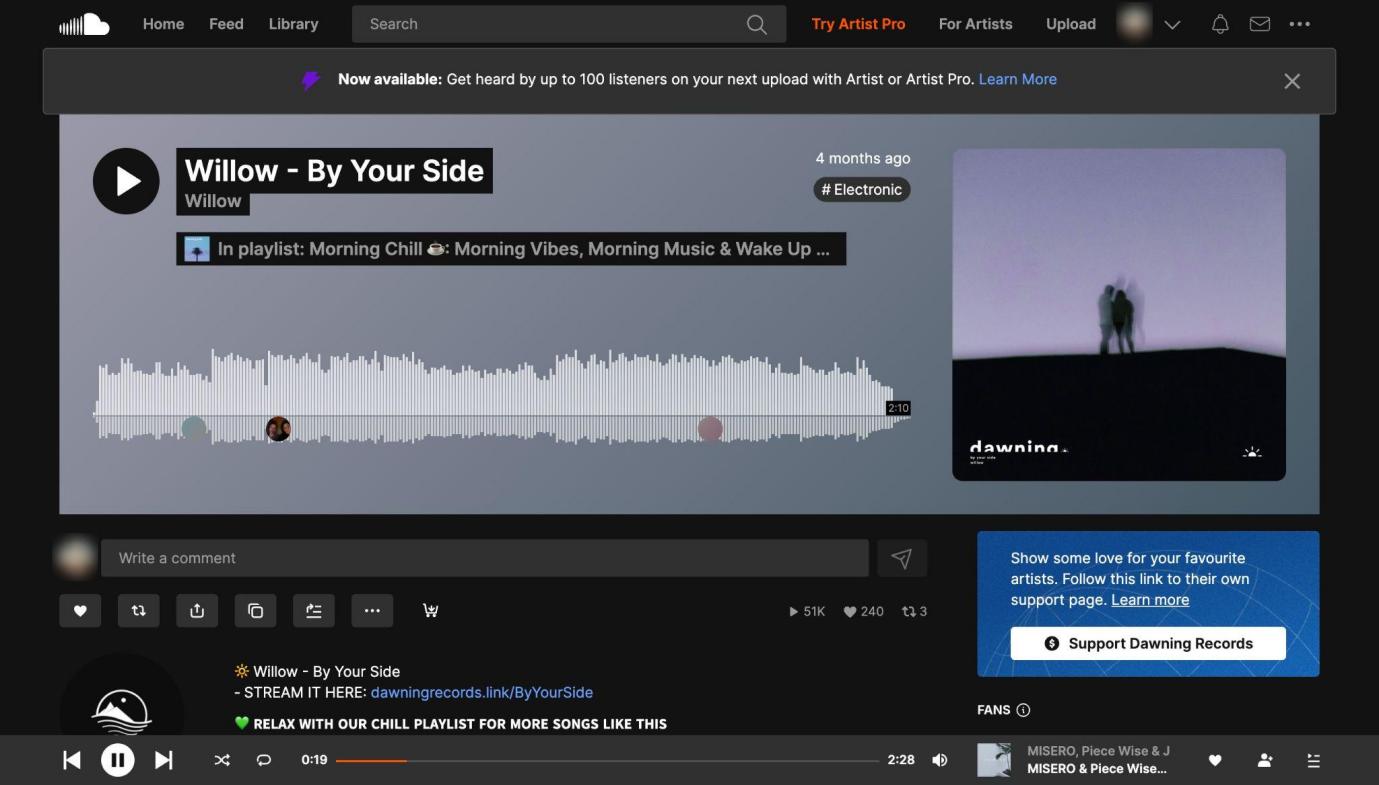The width and height of the screenshot is (1379, 785).
Task: Skip to the previous track
Action: [72, 761]
